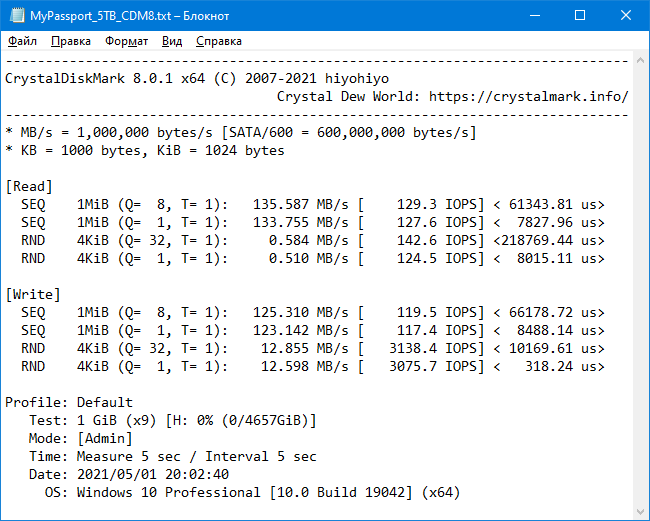This screenshot has height=521, width=650.
Task: Minimize the Notepad window
Action: coord(535,15)
